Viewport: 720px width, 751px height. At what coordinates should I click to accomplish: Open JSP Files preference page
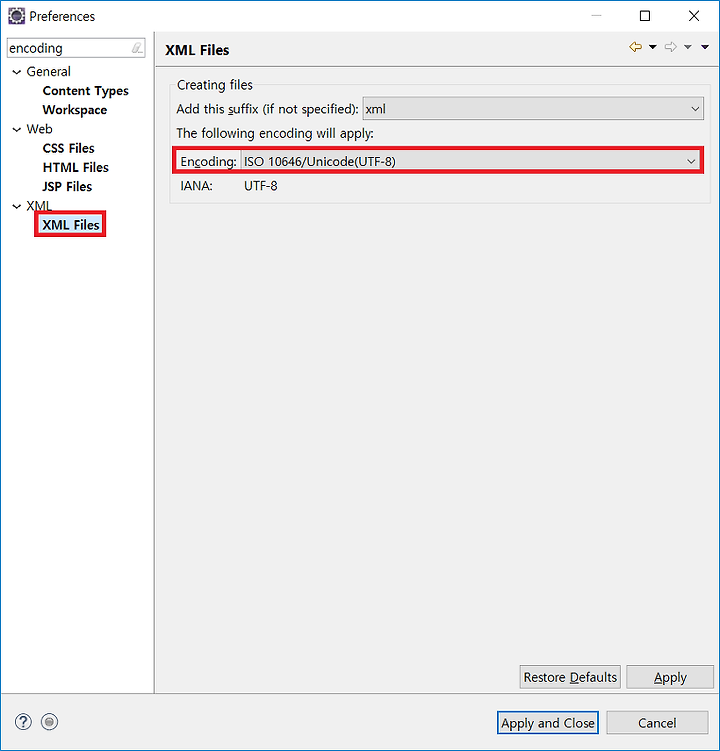pyautogui.click(x=67, y=187)
